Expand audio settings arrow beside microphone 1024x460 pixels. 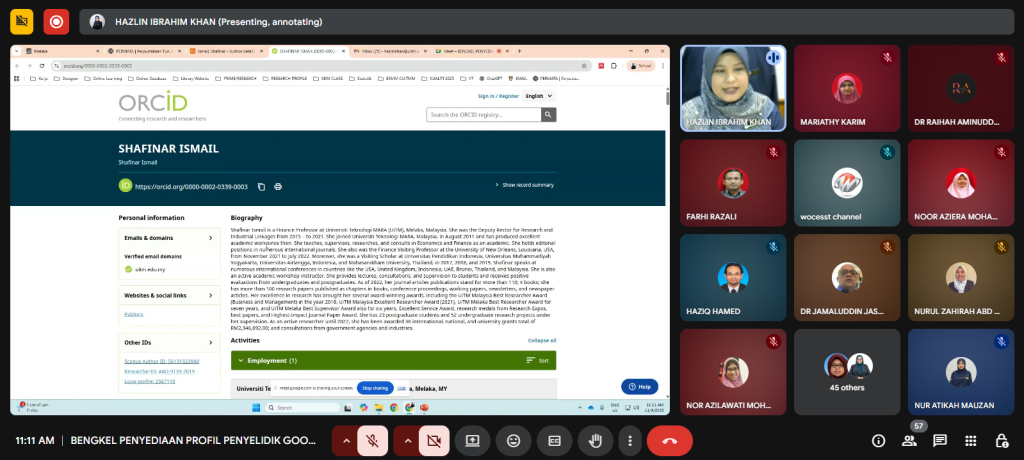coord(344,440)
